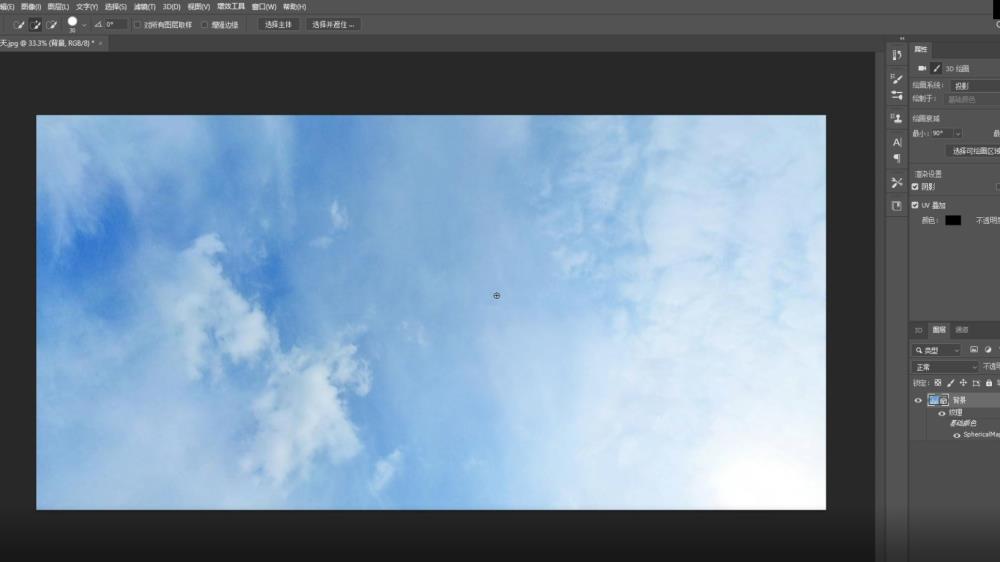The height and width of the screenshot is (562, 1000).
Task: Open the 视图(V) menu
Action: (x=199, y=7)
